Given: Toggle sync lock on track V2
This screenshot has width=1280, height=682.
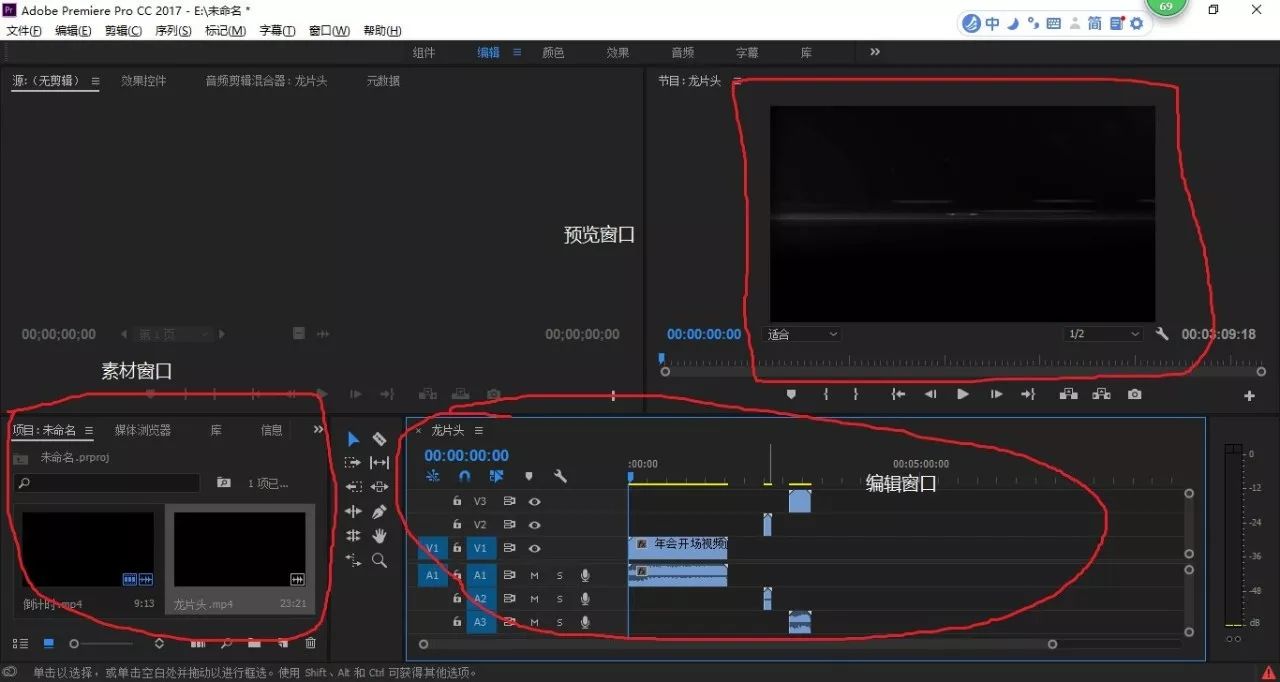Looking at the screenshot, I should click(509, 525).
